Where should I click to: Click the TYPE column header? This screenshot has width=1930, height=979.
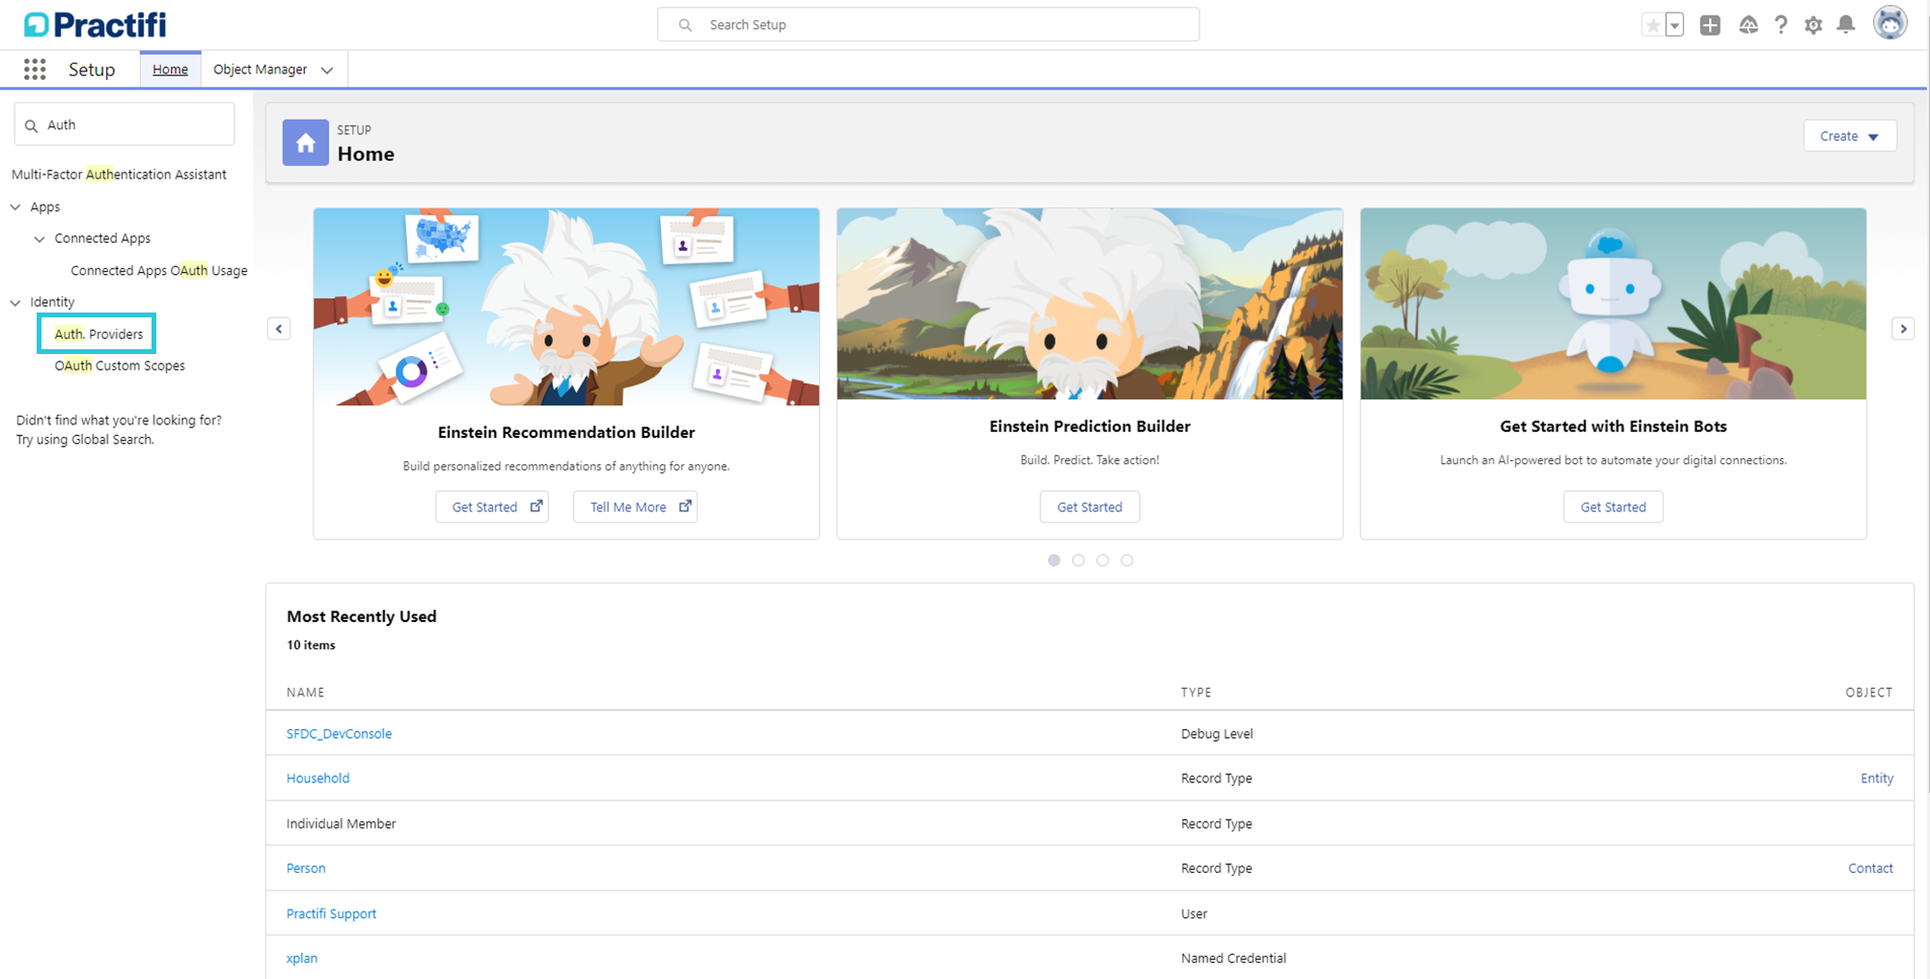1196,692
